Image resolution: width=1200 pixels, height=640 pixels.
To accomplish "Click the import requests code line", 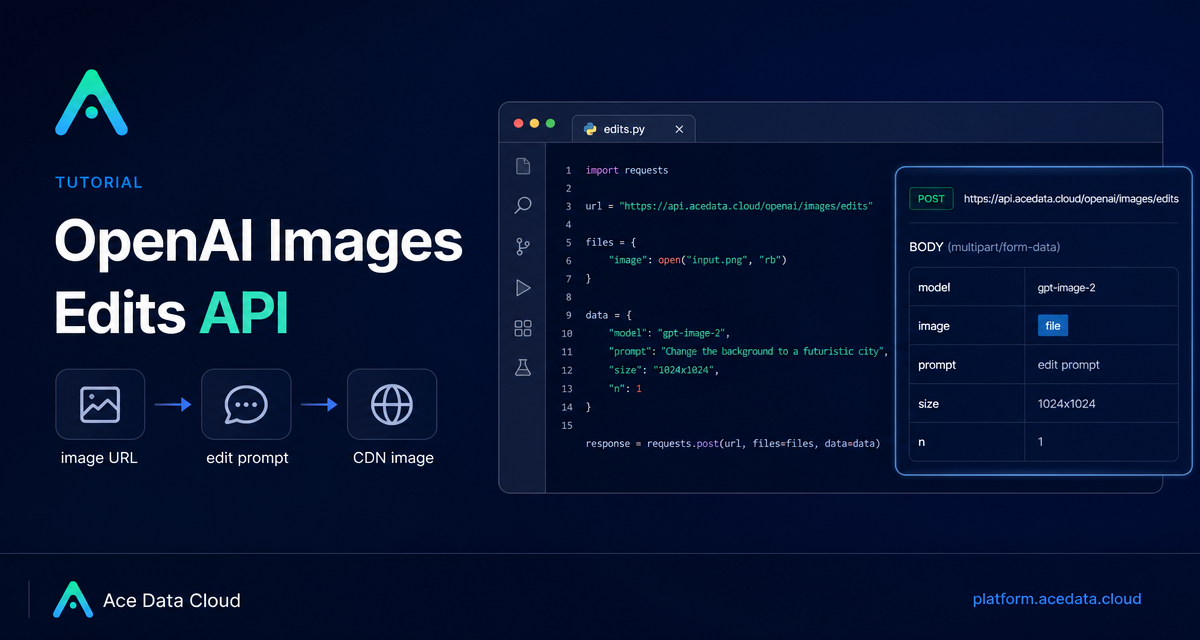I will (627, 170).
